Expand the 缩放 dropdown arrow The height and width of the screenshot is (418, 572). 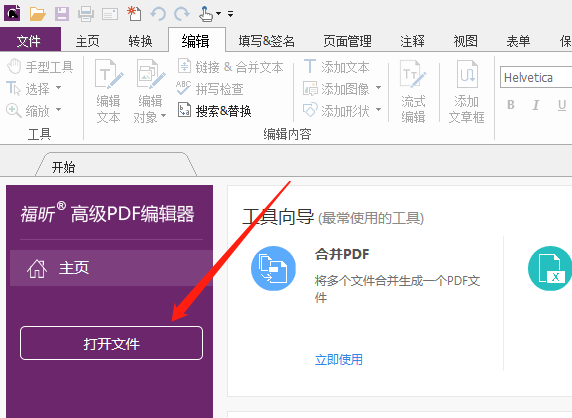pos(58,109)
